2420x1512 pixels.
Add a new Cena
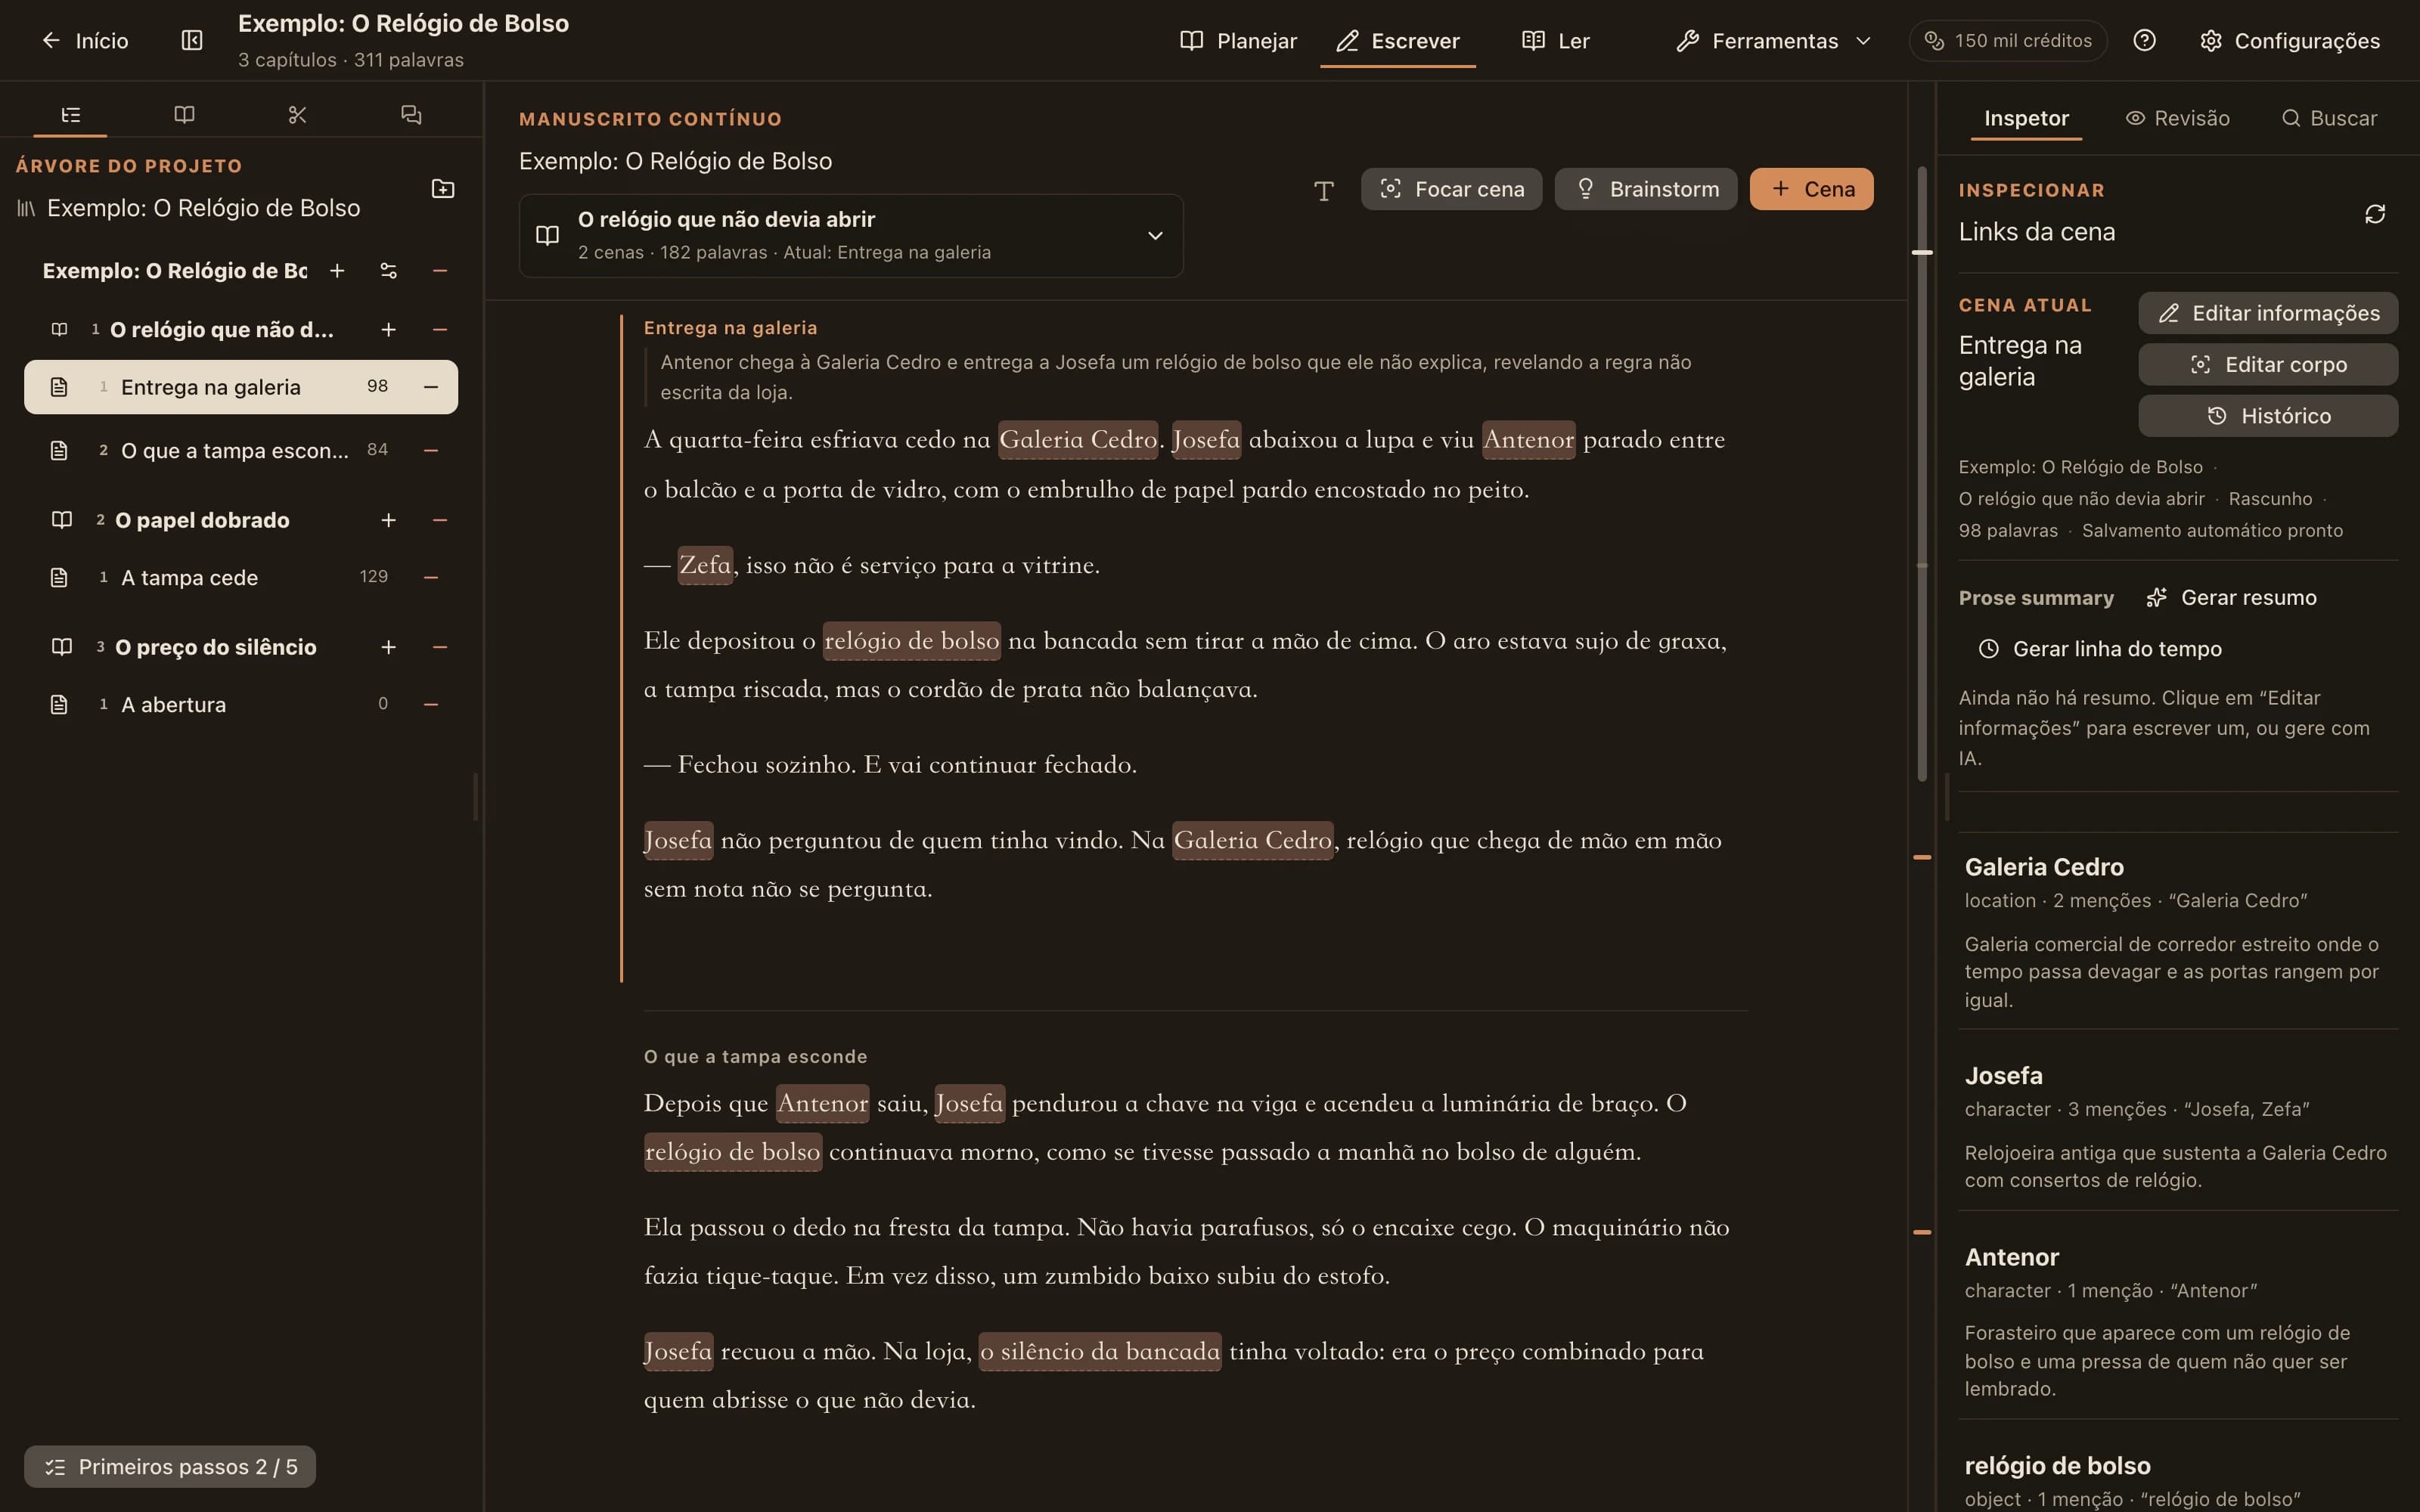point(1811,189)
